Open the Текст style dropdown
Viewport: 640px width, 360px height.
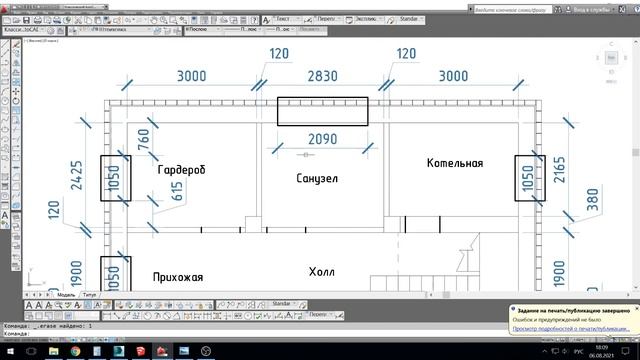point(287,20)
